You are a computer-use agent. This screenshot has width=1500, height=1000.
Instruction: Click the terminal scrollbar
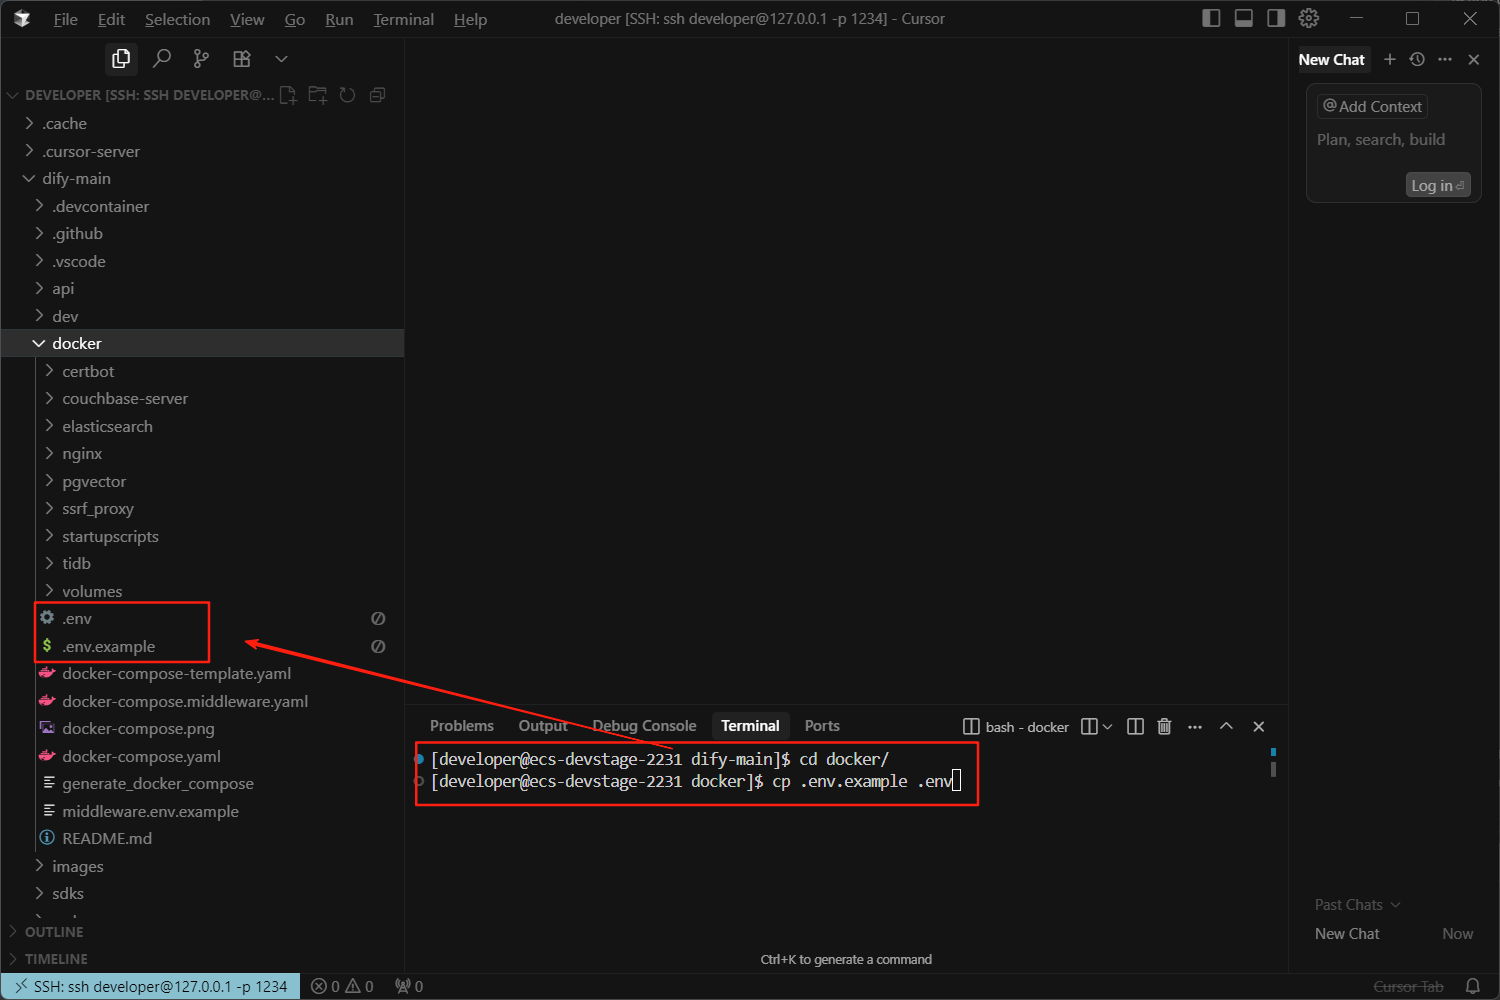pyautogui.click(x=1273, y=764)
